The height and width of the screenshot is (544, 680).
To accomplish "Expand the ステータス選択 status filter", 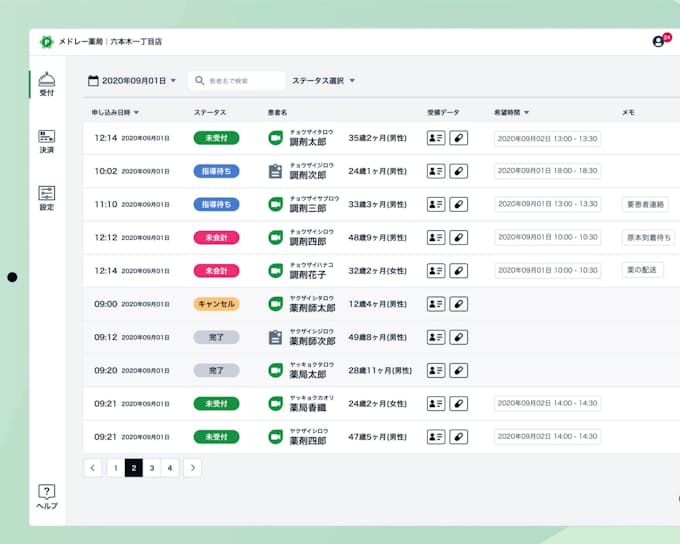I will 323,80.
